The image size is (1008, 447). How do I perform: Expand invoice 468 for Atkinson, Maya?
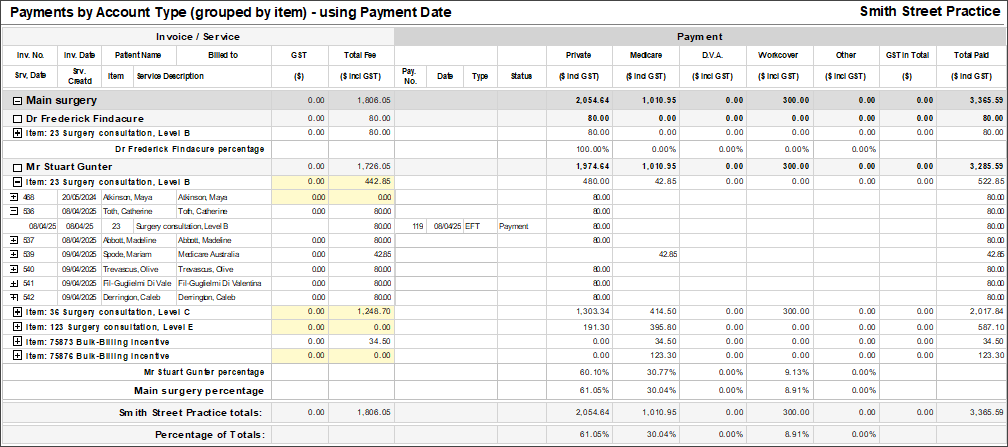[14, 197]
